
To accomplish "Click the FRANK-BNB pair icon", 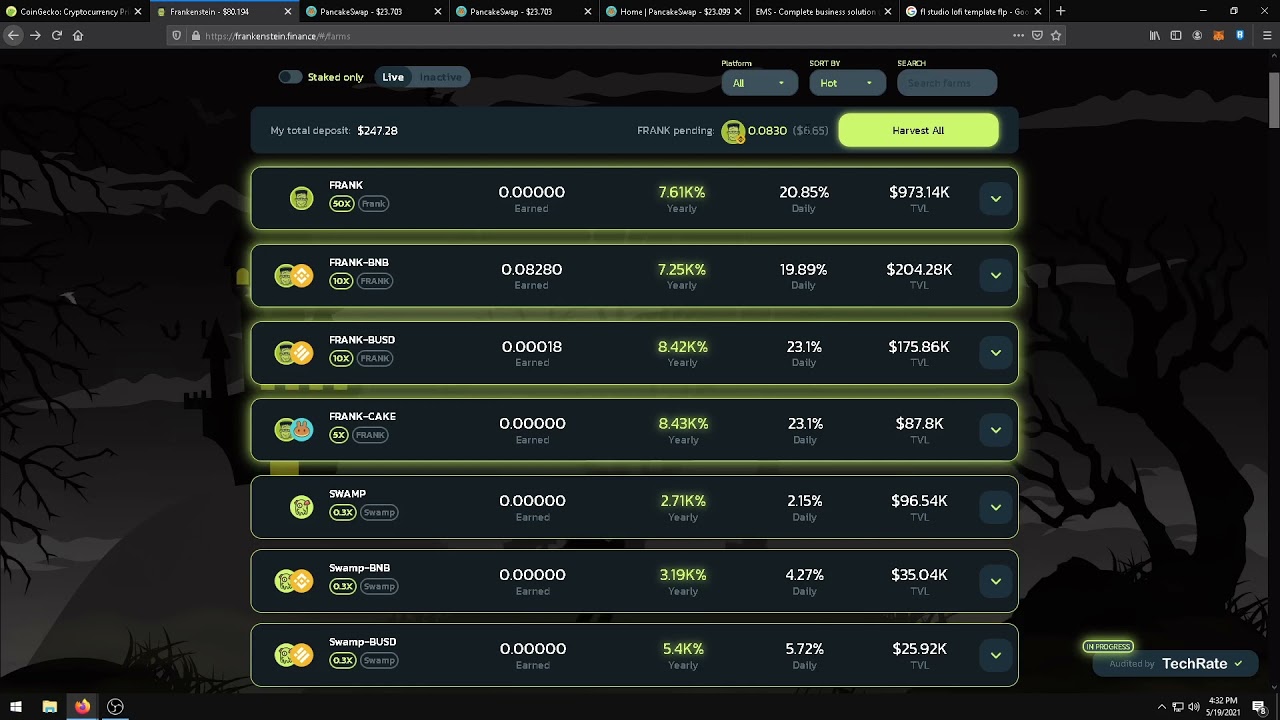I will [294, 275].
